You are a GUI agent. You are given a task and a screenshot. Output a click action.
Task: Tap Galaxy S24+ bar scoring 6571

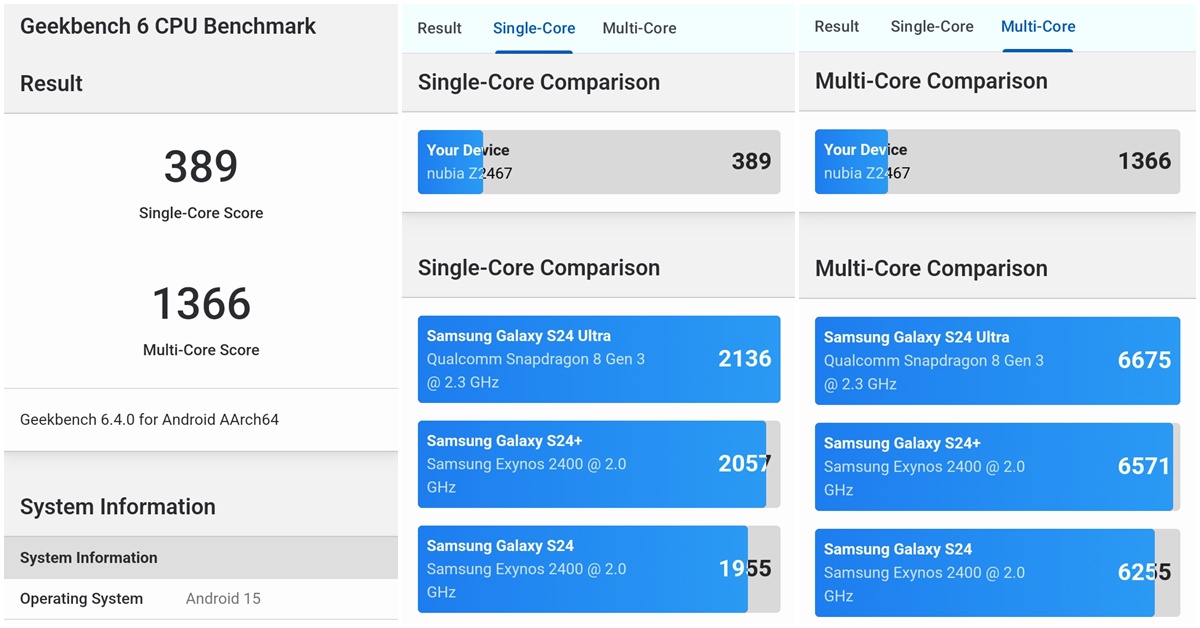tap(996, 466)
